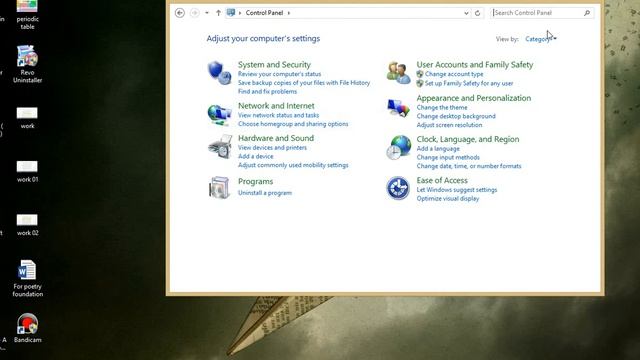This screenshot has height=360, width=640.
Task: Refresh the Control Panel view
Action: [x=477, y=13]
